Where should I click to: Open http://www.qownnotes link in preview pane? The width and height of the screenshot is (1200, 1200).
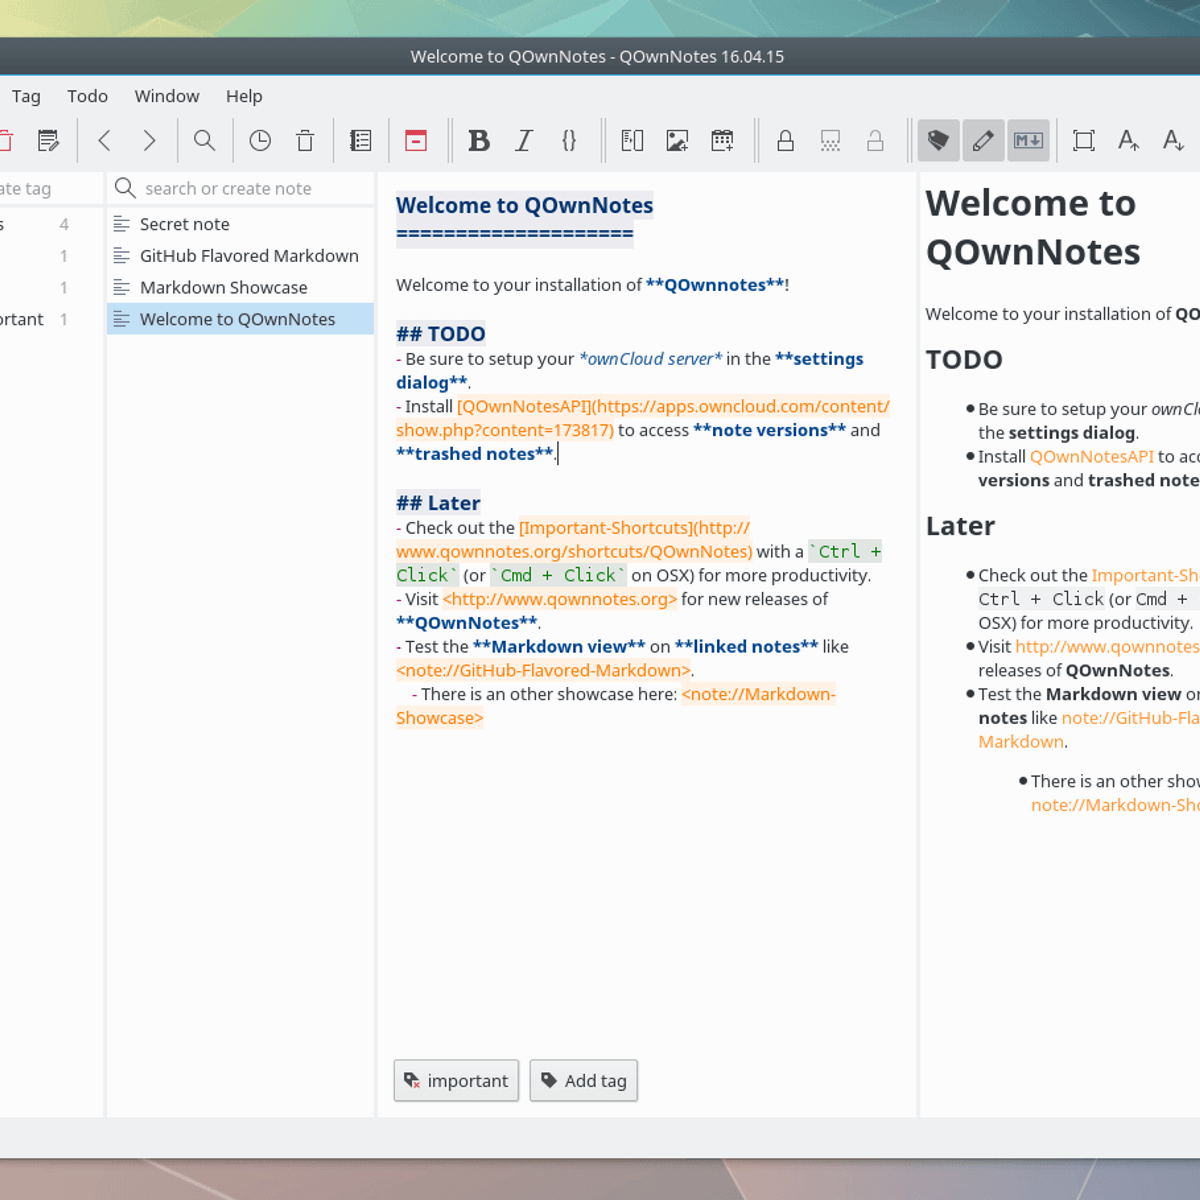coord(1106,647)
